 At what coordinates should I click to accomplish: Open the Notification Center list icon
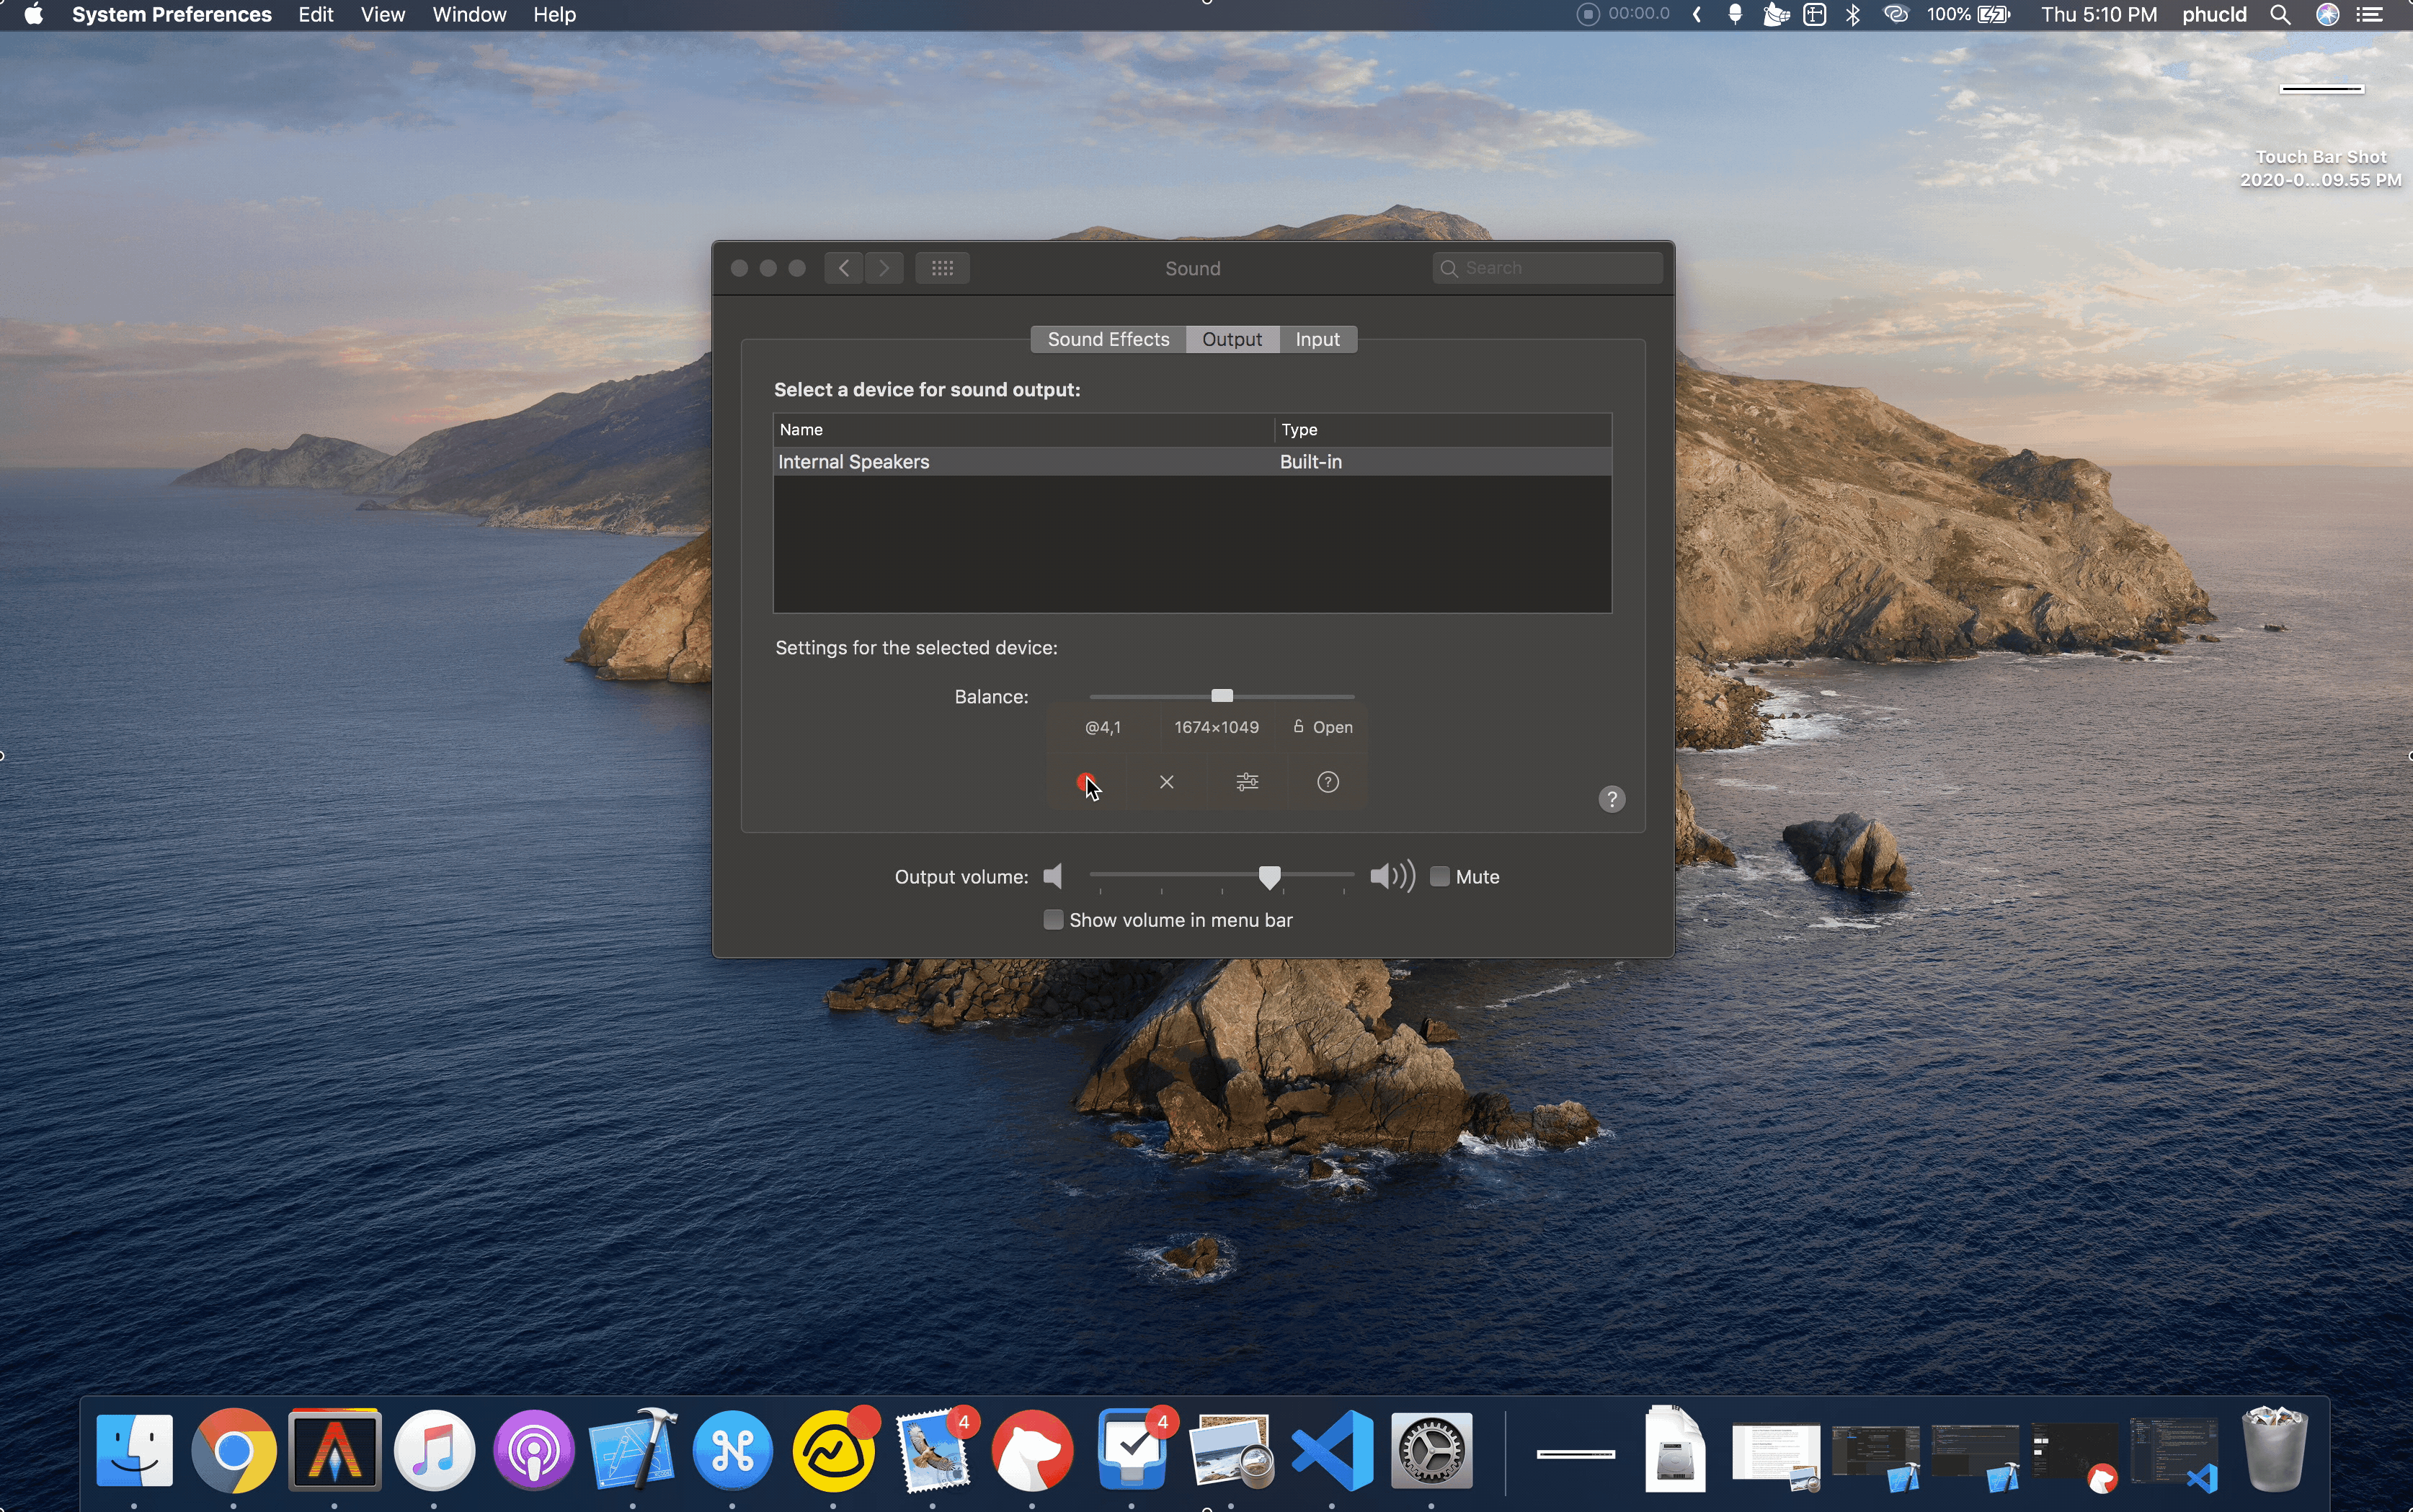(2370, 15)
